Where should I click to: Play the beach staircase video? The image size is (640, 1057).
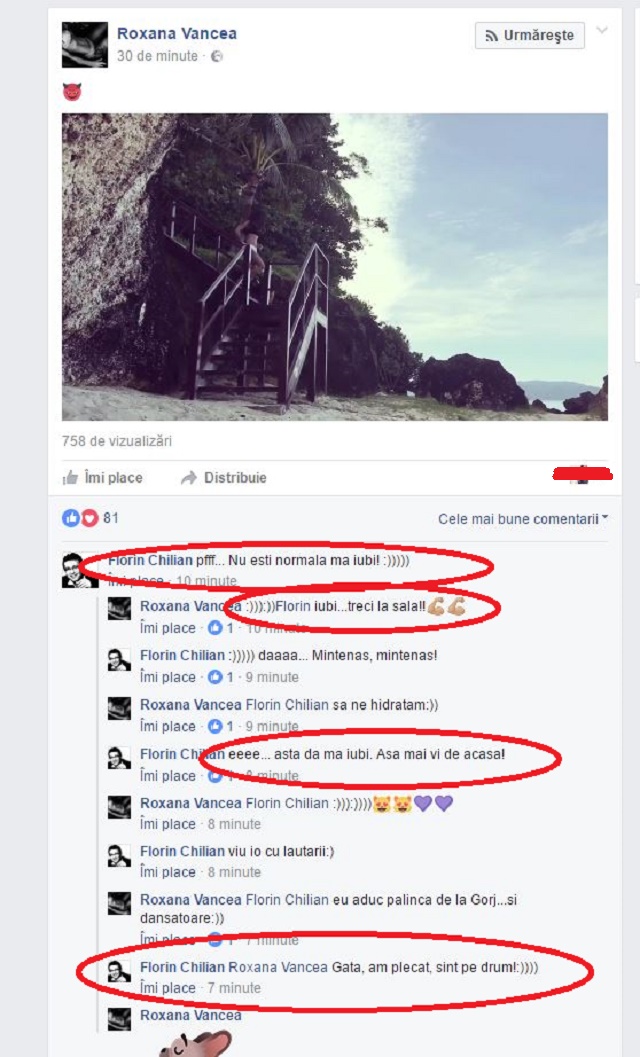(334, 267)
